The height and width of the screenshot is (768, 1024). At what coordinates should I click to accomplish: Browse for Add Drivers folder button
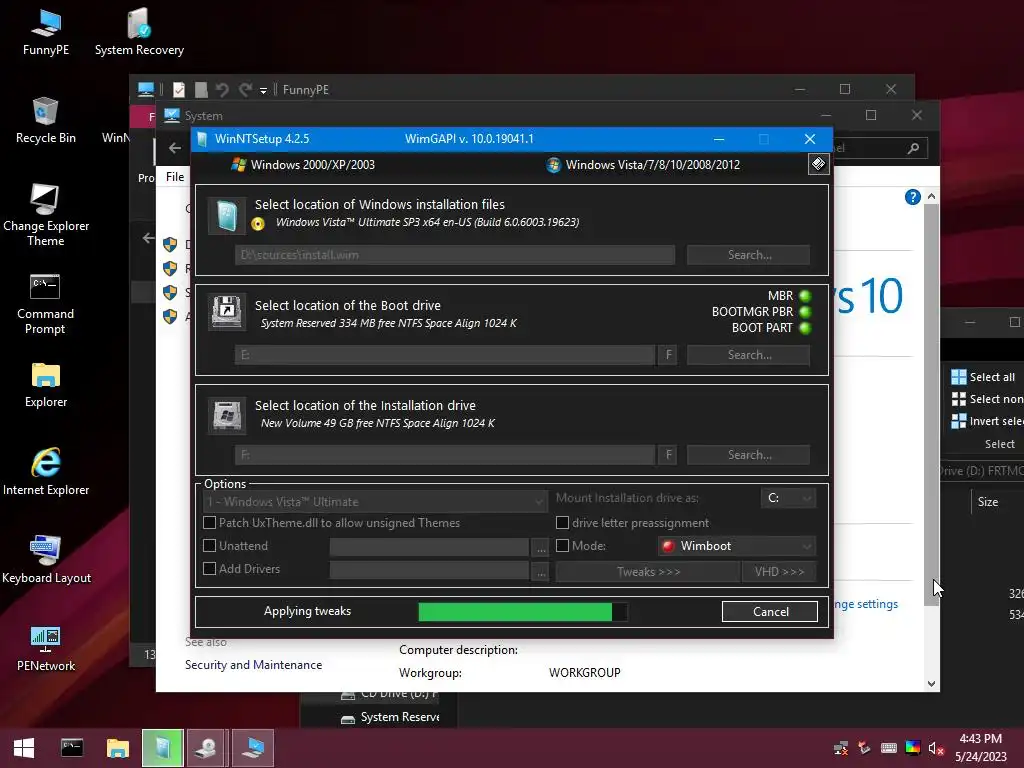point(541,570)
